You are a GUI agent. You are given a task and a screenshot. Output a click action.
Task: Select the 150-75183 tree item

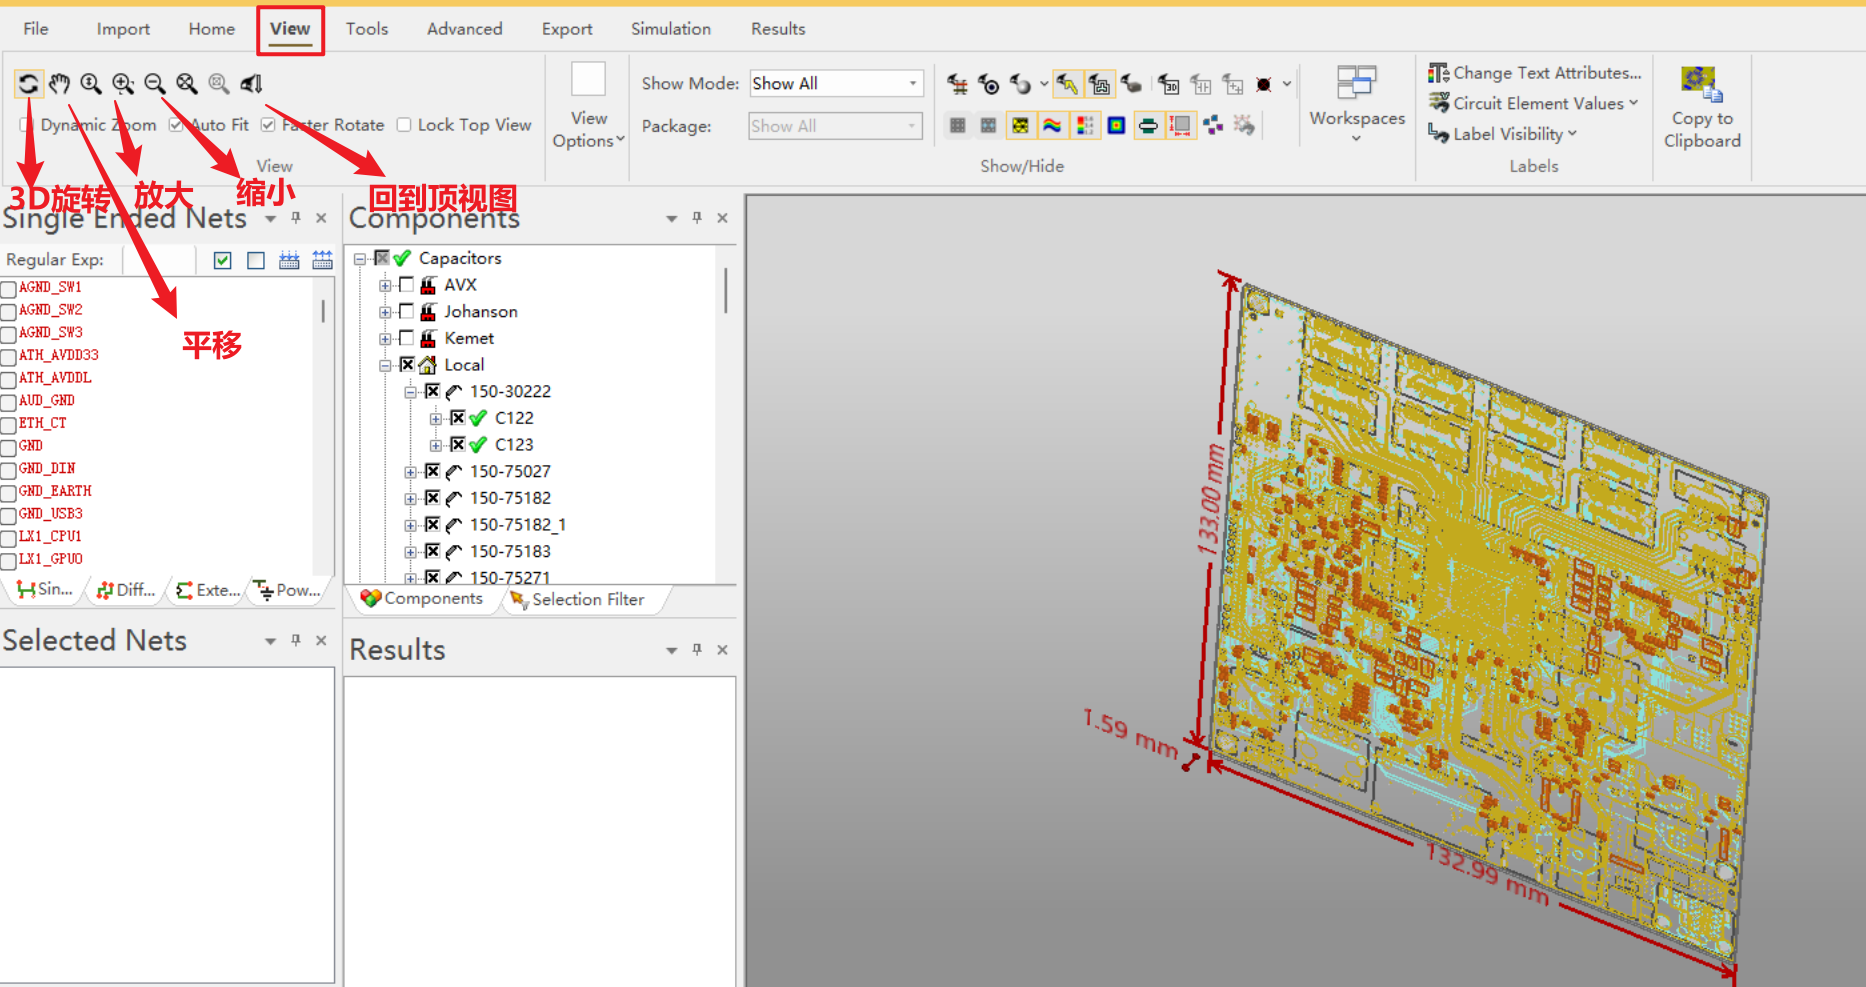click(x=510, y=552)
